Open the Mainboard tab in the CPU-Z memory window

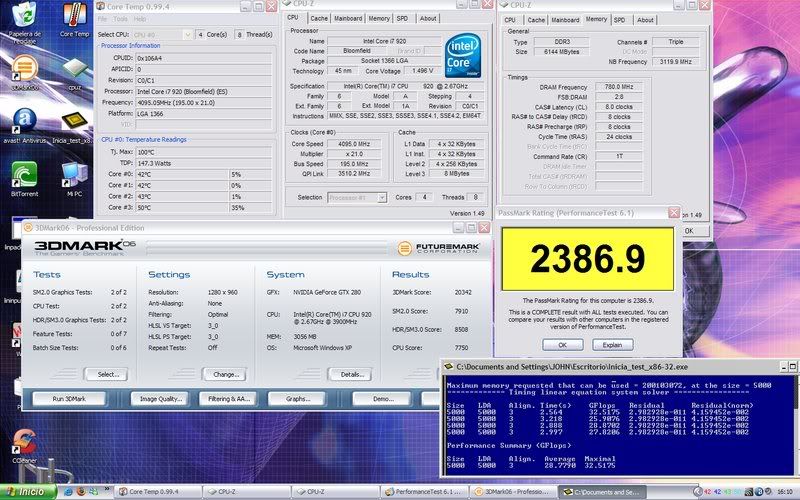pos(565,20)
